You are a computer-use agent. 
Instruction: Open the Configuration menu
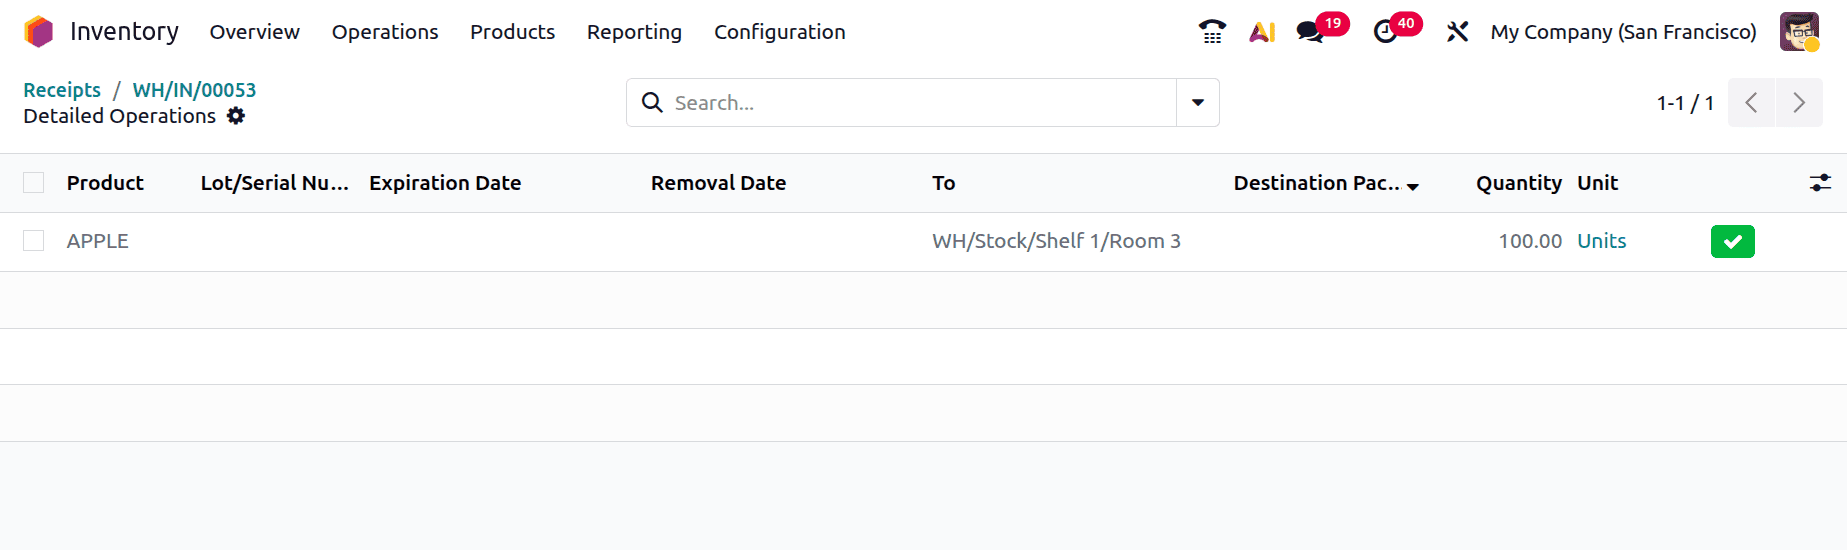tap(779, 32)
